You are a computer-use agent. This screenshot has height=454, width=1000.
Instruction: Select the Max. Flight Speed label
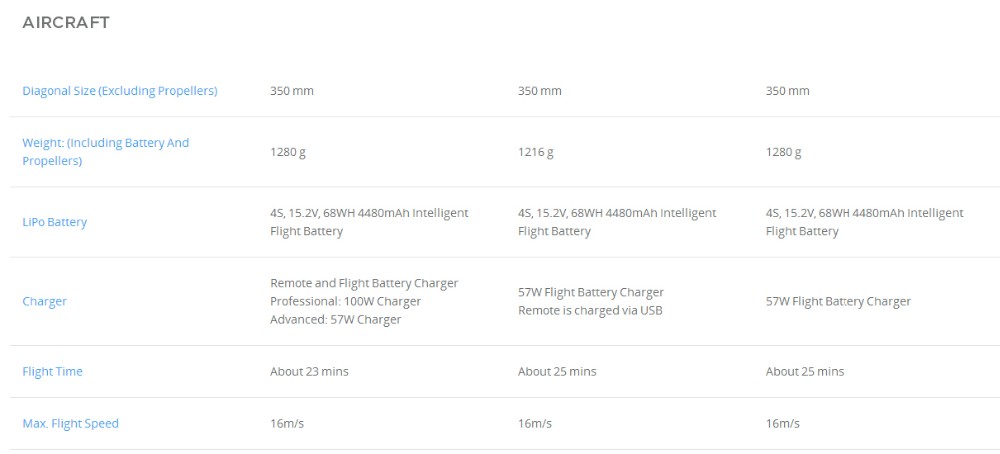click(70, 424)
